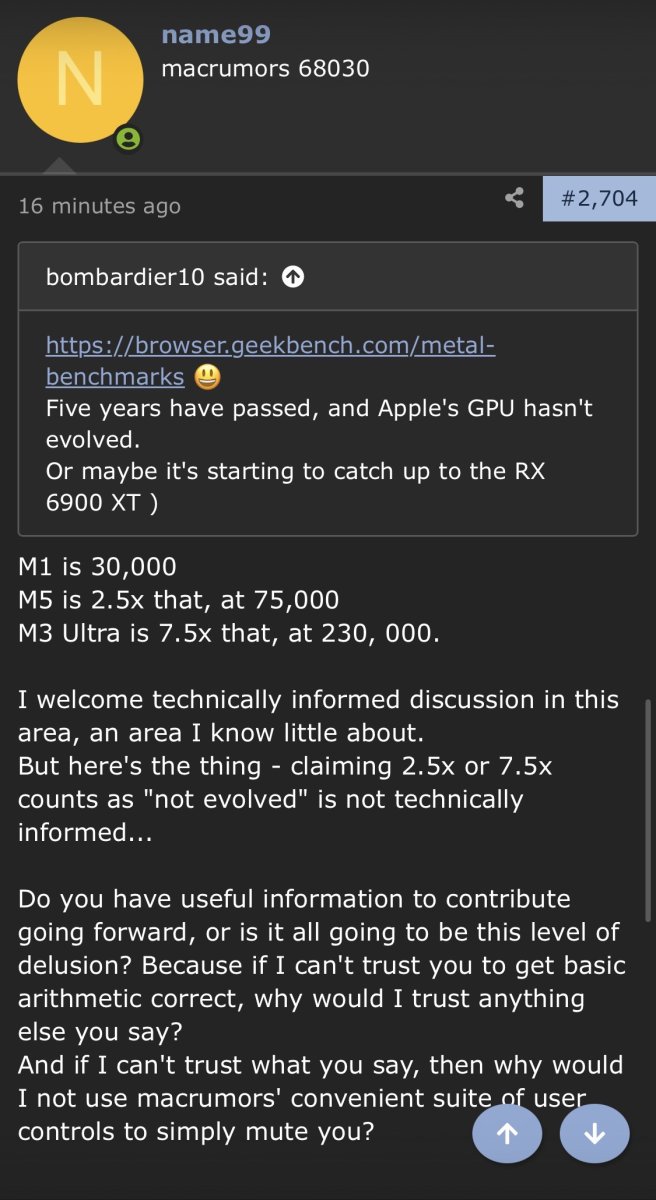Click the post number #2,704
Image resolution: width=656 pixels, height=1200 pixels.
pyautogui.click(x=598, y=197)
